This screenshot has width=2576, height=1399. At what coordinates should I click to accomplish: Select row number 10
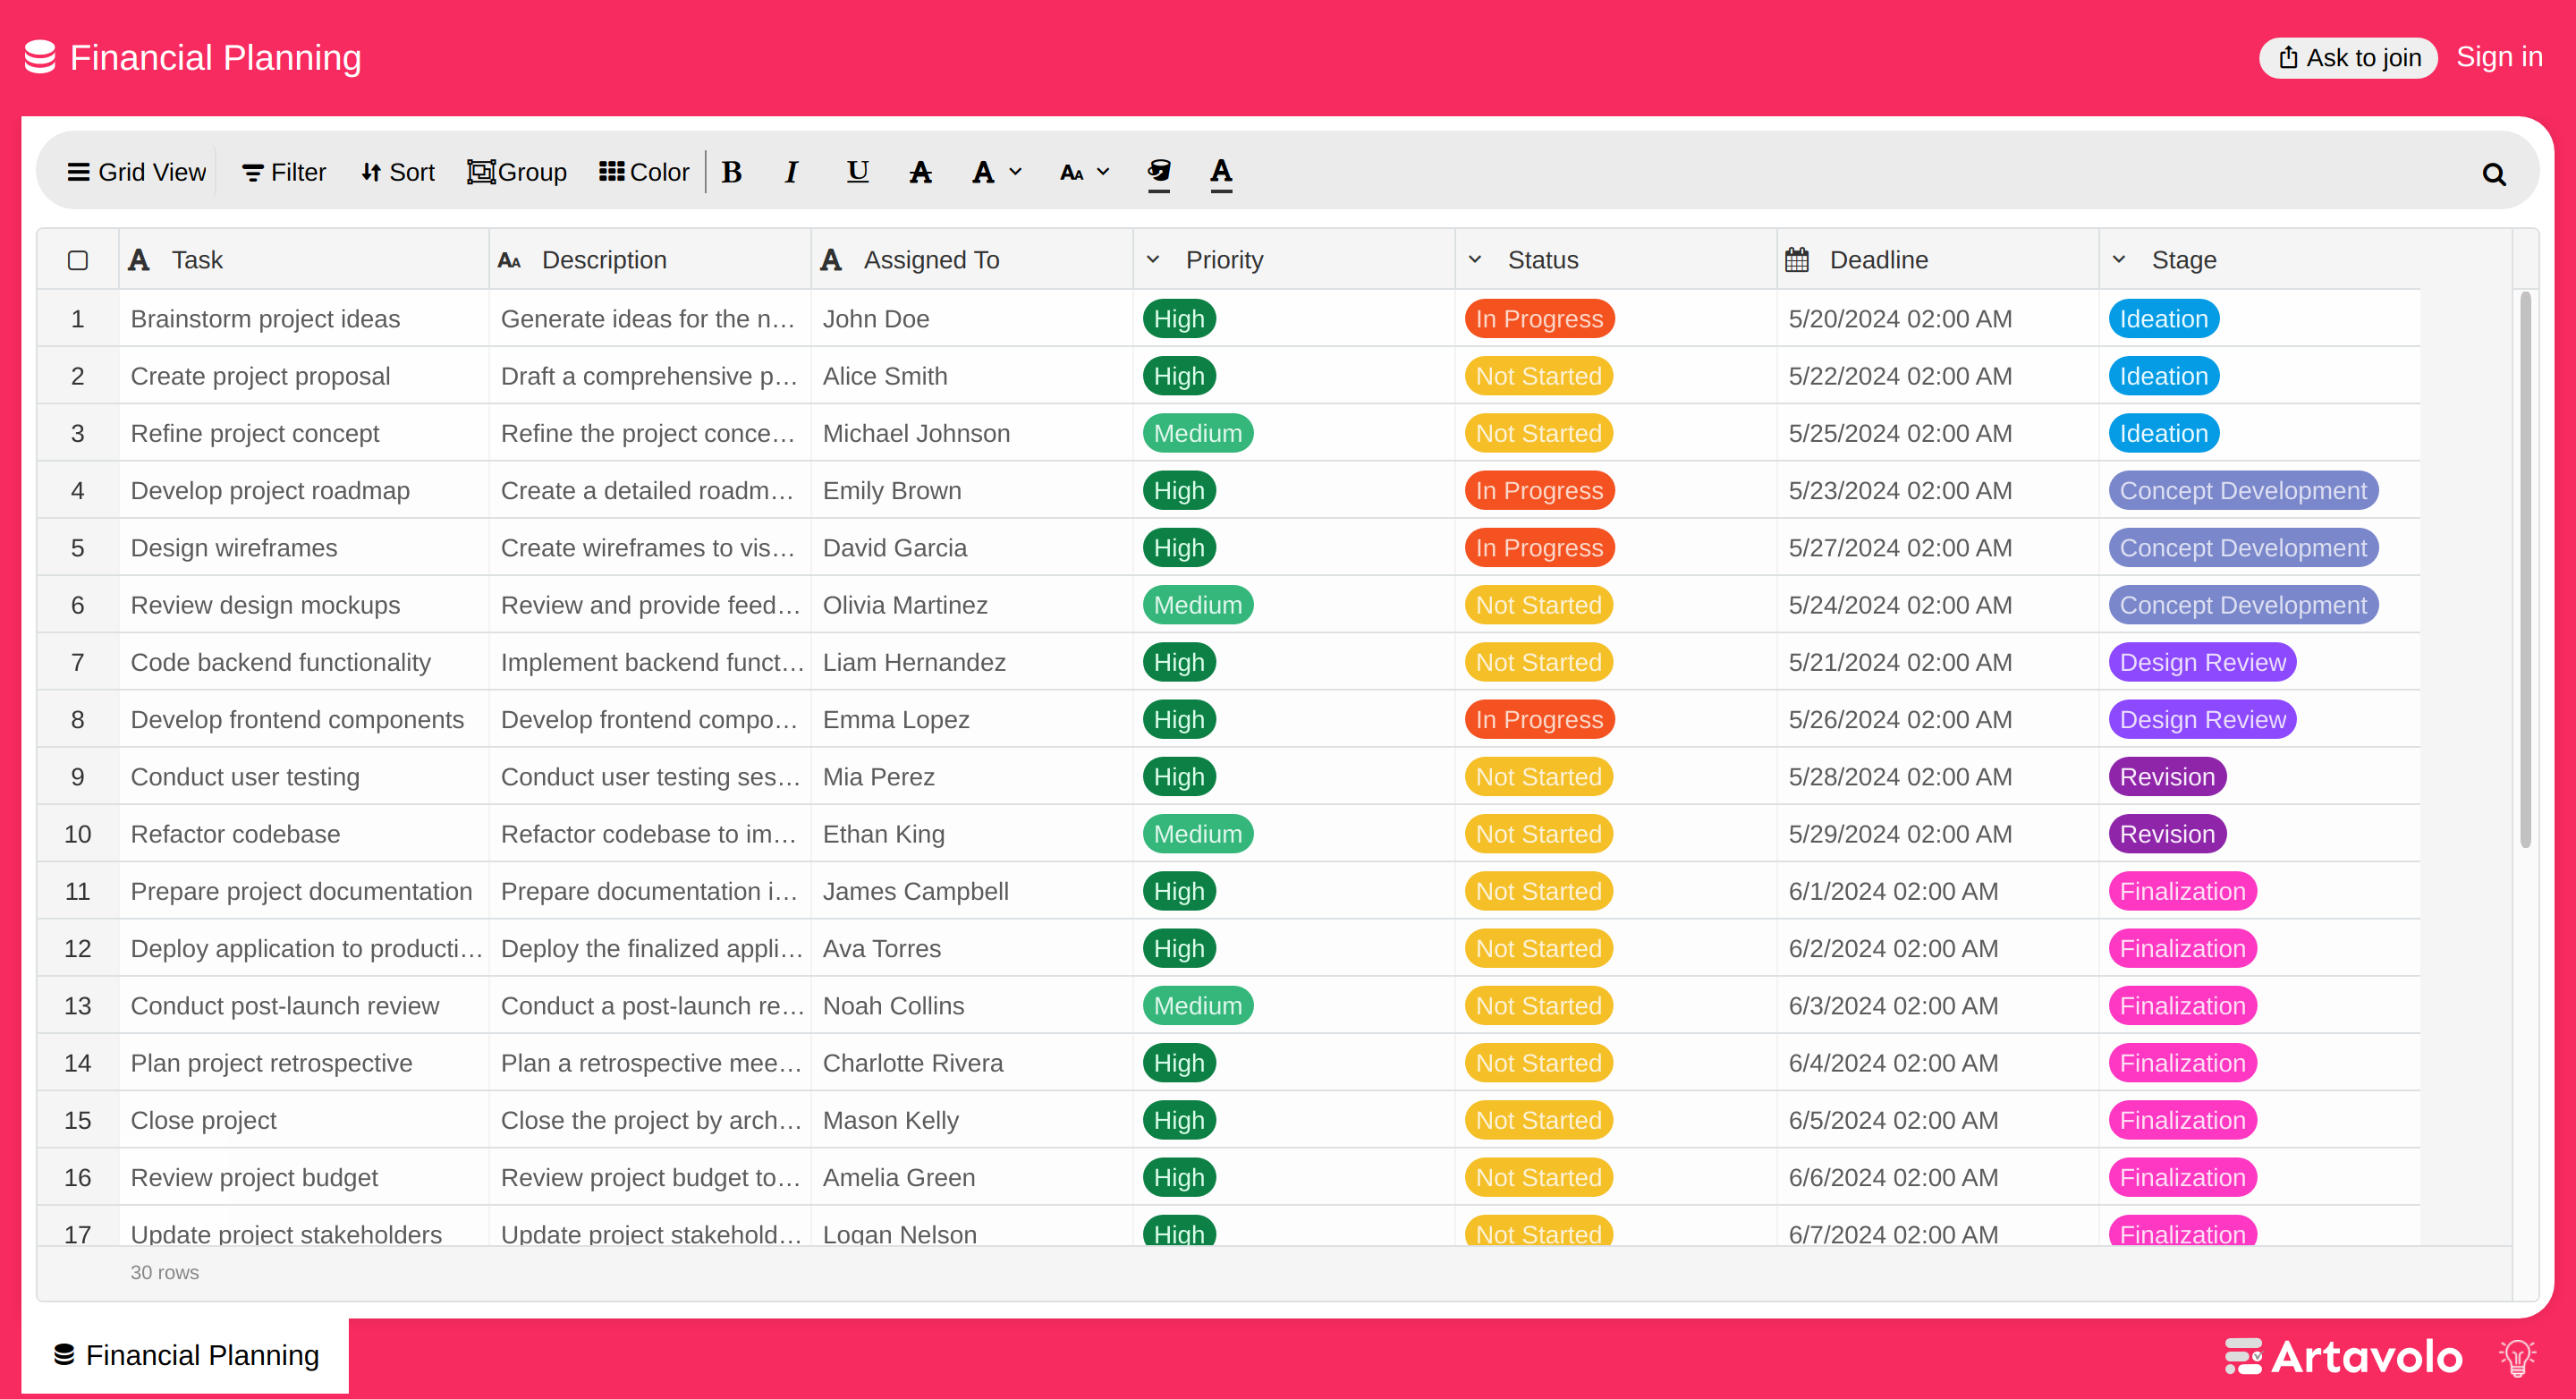coord(78,834)
